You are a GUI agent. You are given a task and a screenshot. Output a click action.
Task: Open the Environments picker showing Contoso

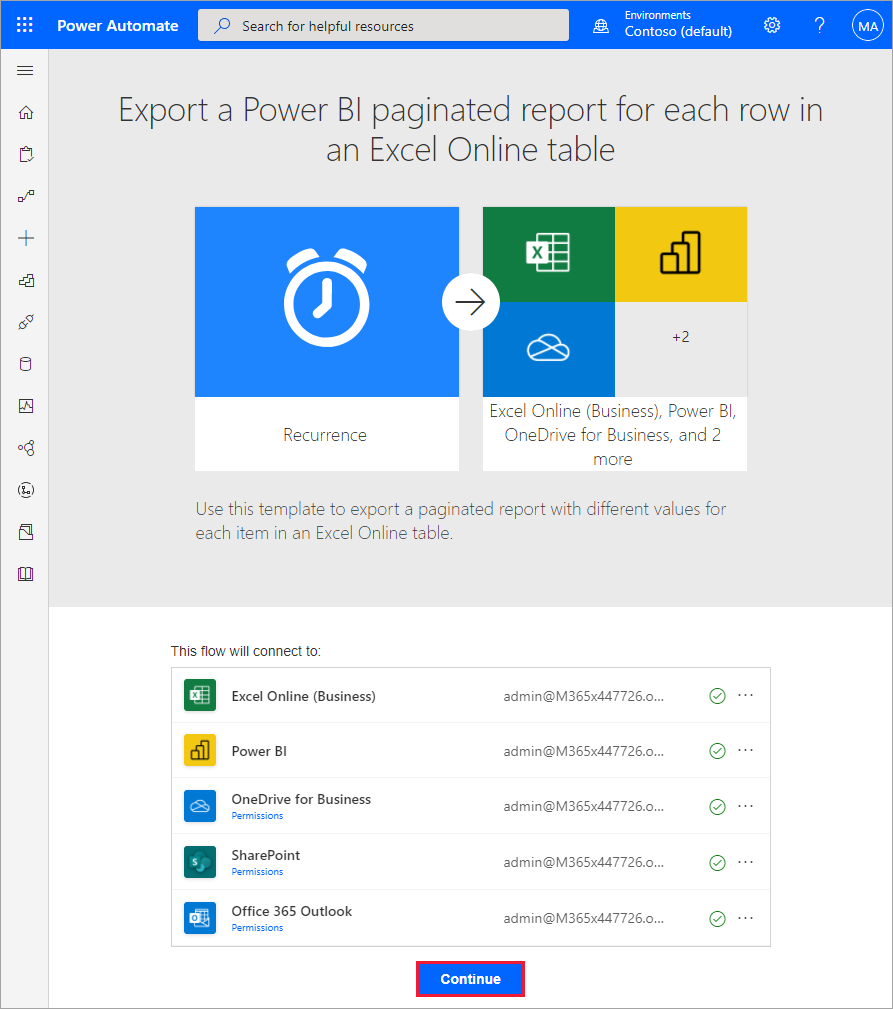click(x=665, y=25)
